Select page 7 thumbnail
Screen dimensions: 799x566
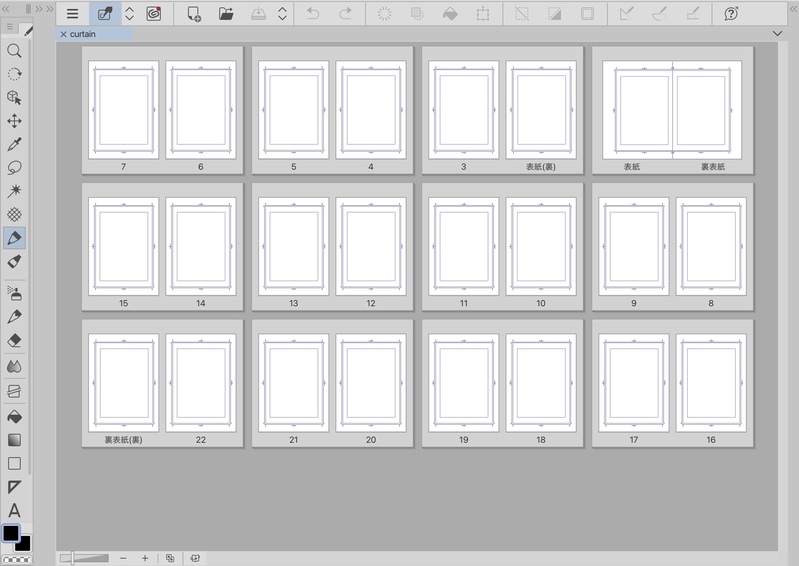pyautogui.click(x=123, y=110)
